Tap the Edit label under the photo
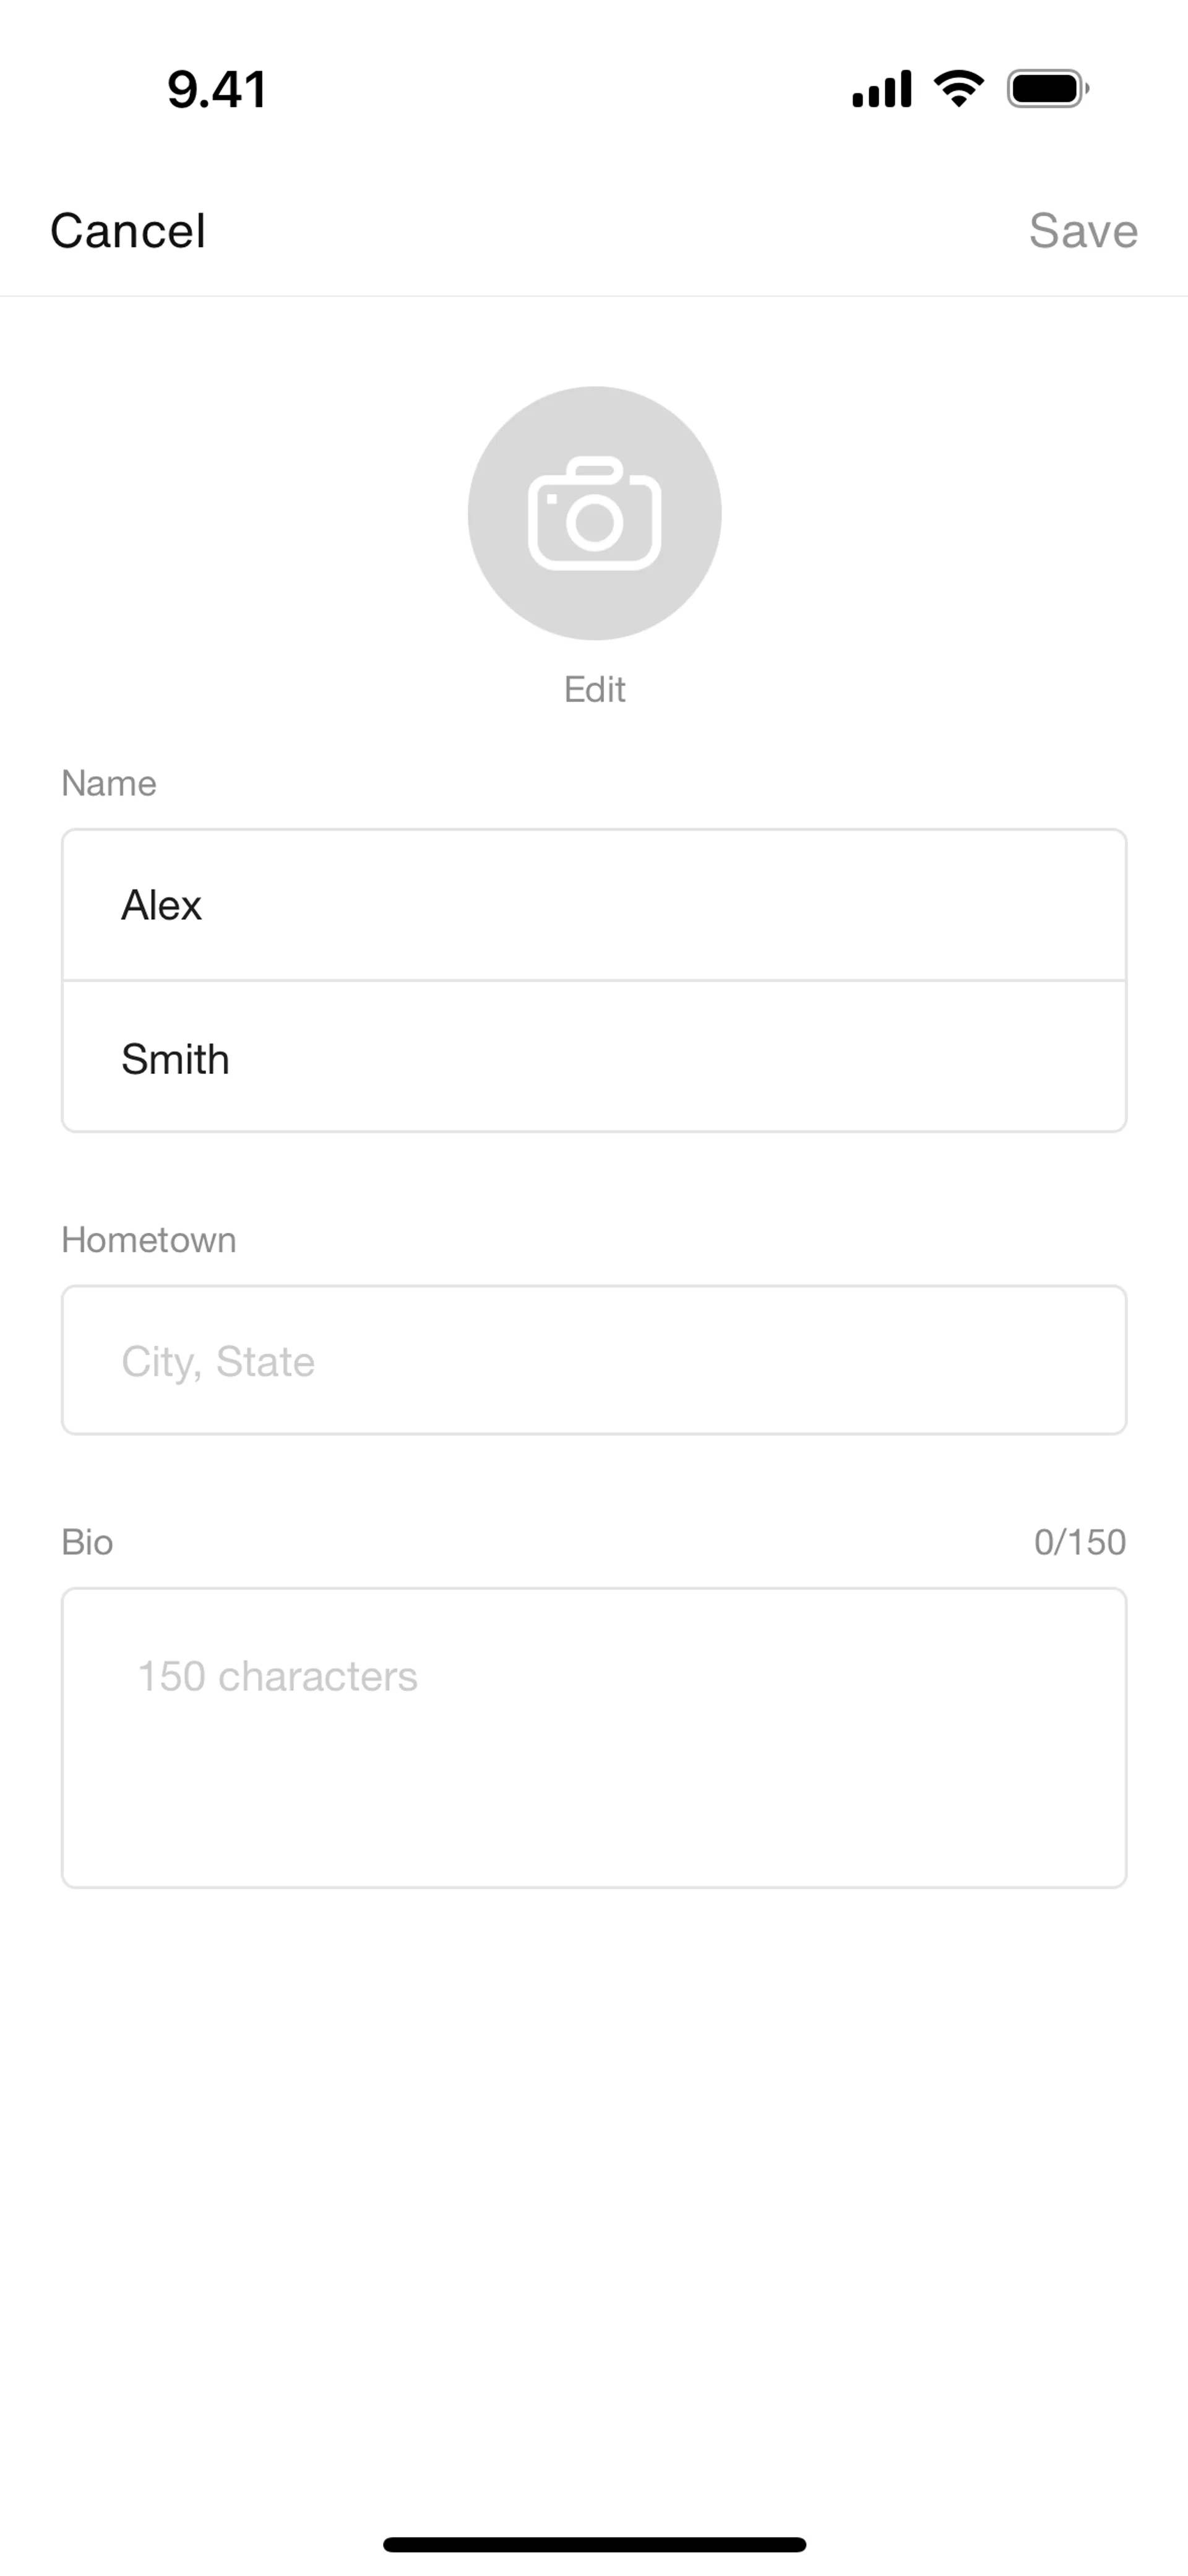Viewport: 1188px width, 2576px height. click(x=594, y=689)
